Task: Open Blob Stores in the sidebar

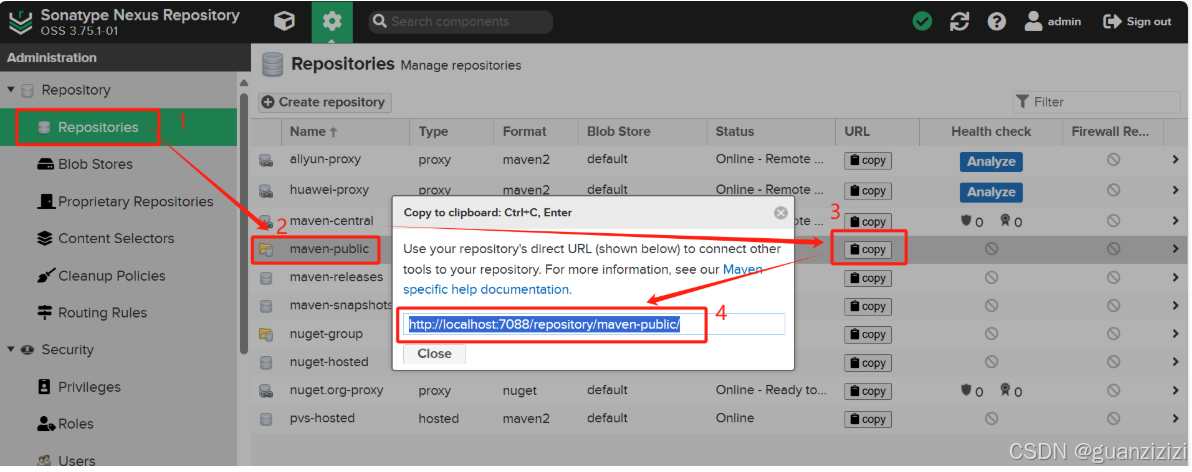Action: [95, 164]
